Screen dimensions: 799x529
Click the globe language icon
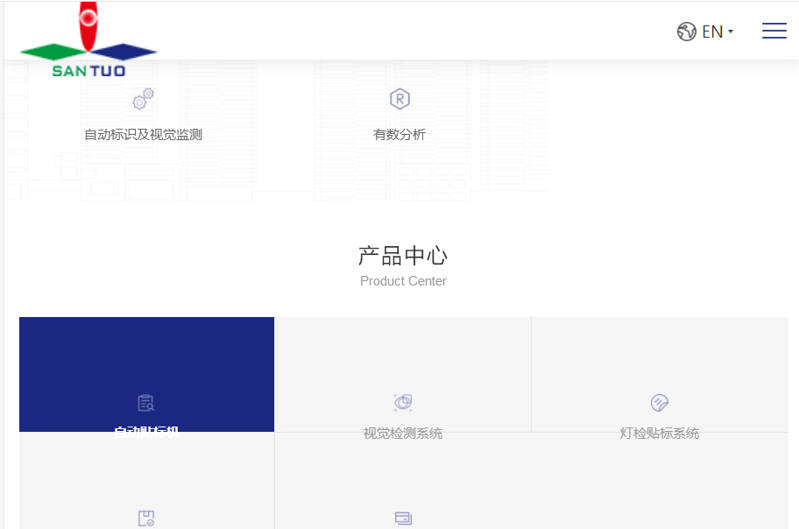(686, 32)
